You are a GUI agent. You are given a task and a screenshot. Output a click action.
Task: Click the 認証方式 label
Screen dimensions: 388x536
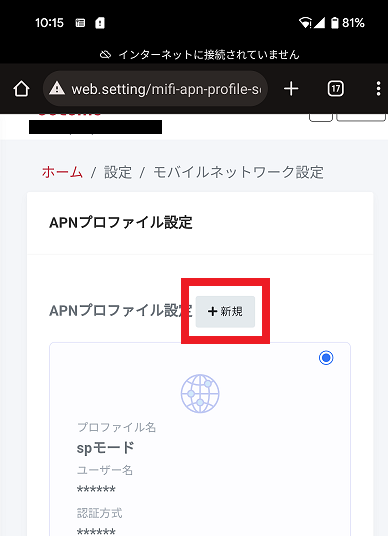[99, 513]
